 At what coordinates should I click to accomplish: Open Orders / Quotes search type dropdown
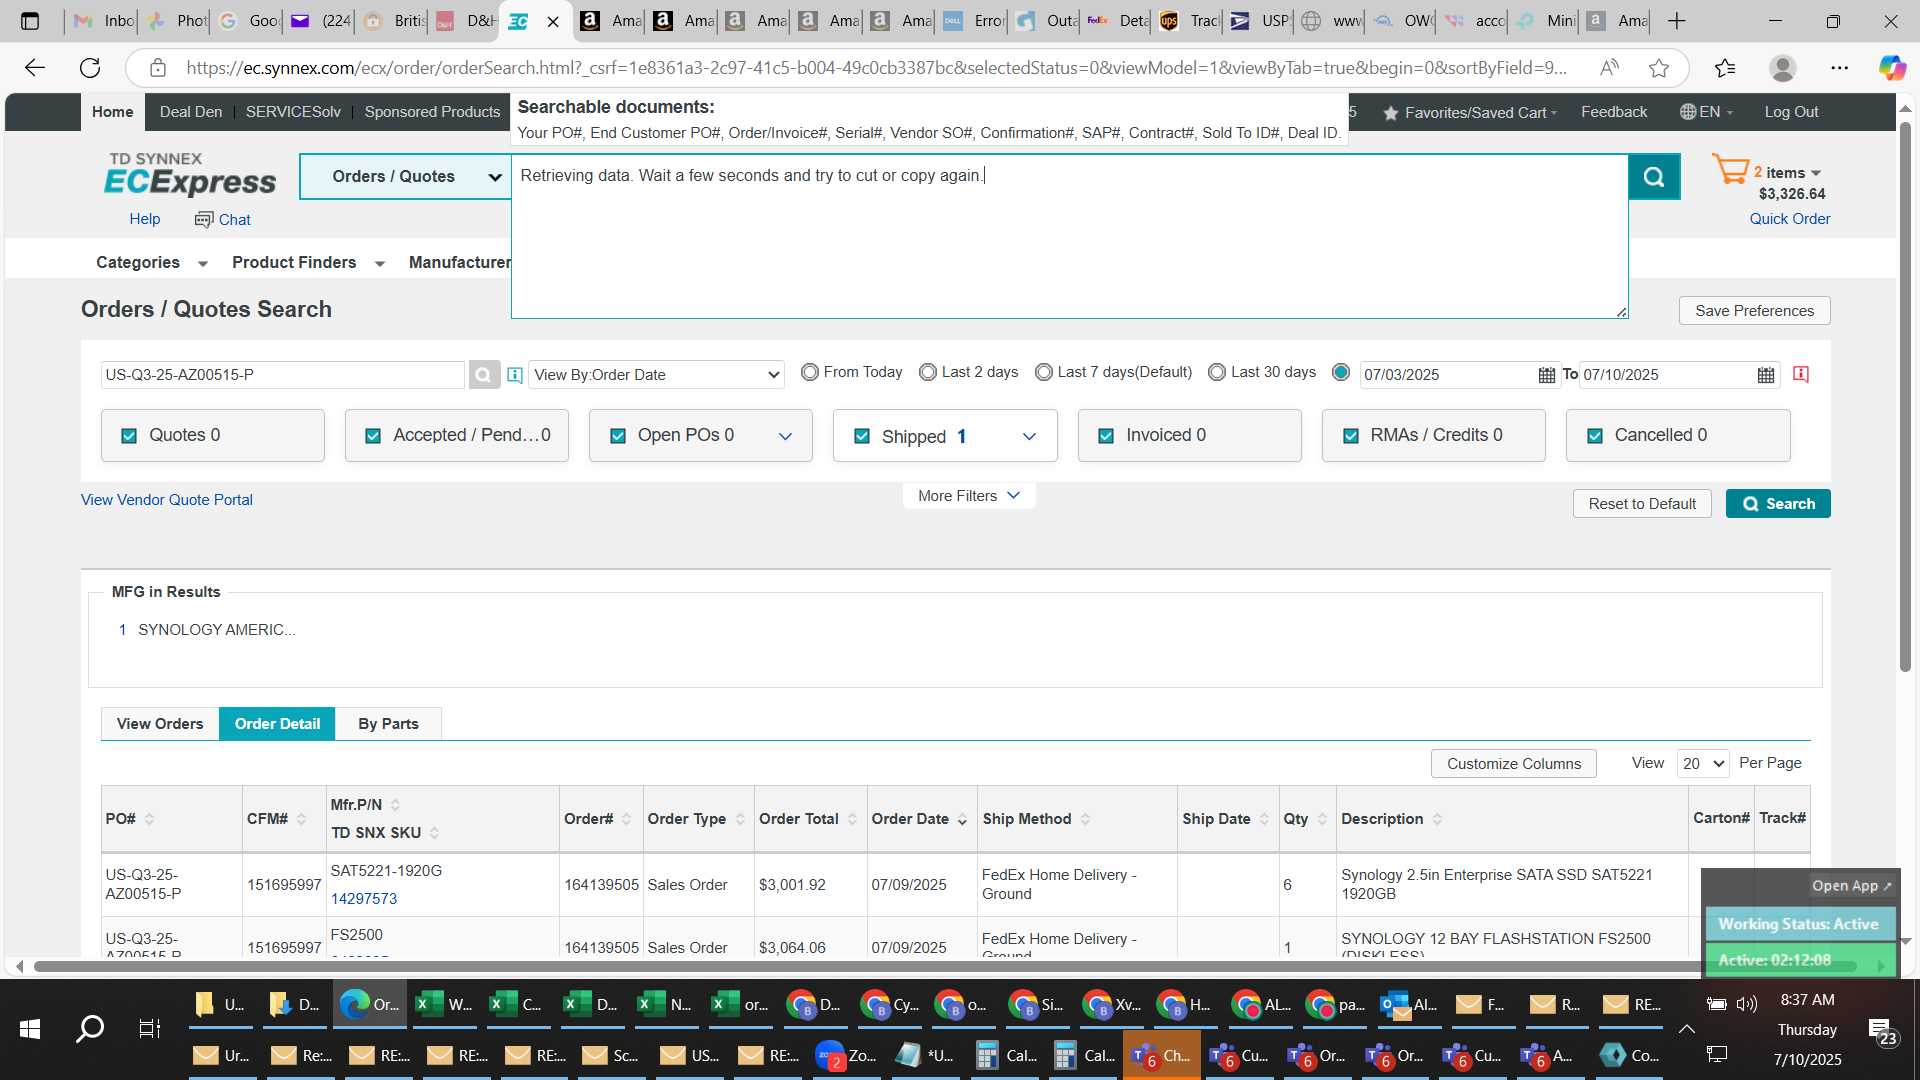pos(406,177)
